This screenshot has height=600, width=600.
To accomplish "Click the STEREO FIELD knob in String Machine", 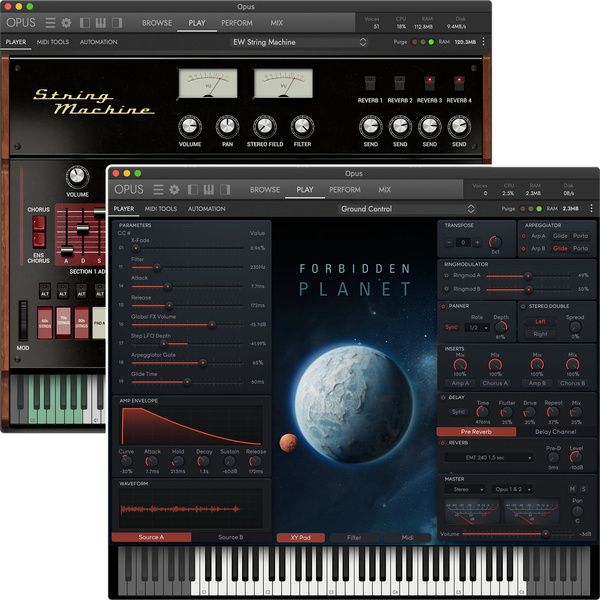I will click(265, 127).
